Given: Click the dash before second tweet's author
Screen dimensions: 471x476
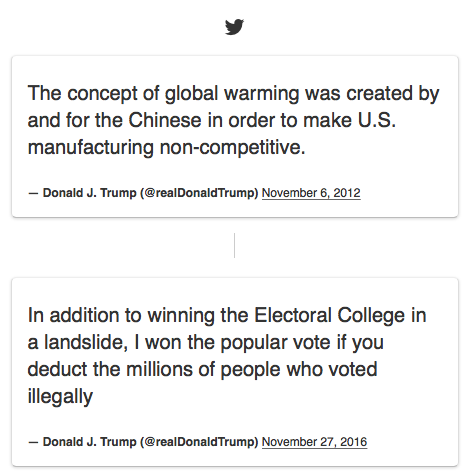Looking at the screenshot, I should pyautogui.click(x=33, y=442).
